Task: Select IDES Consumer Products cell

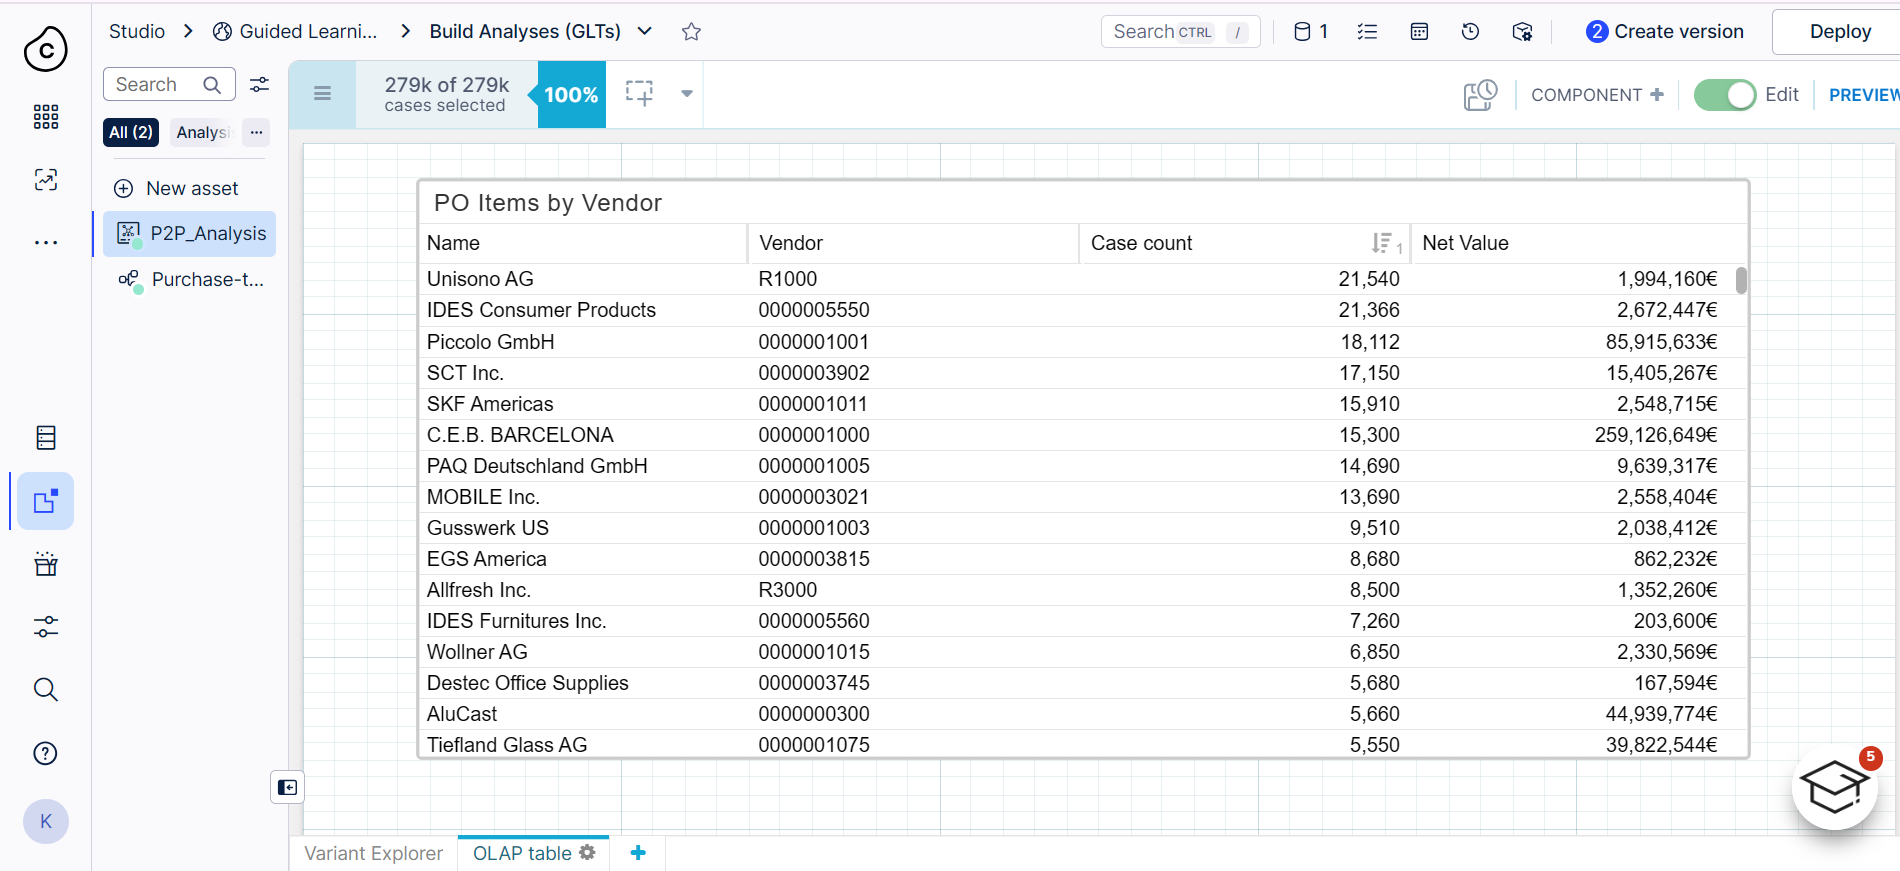Action: [541, 310]
